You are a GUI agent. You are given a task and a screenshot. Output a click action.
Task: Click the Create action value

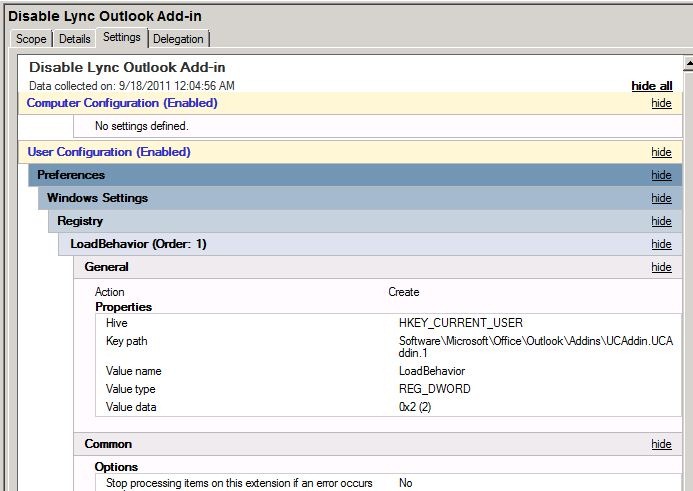point(404,292)
